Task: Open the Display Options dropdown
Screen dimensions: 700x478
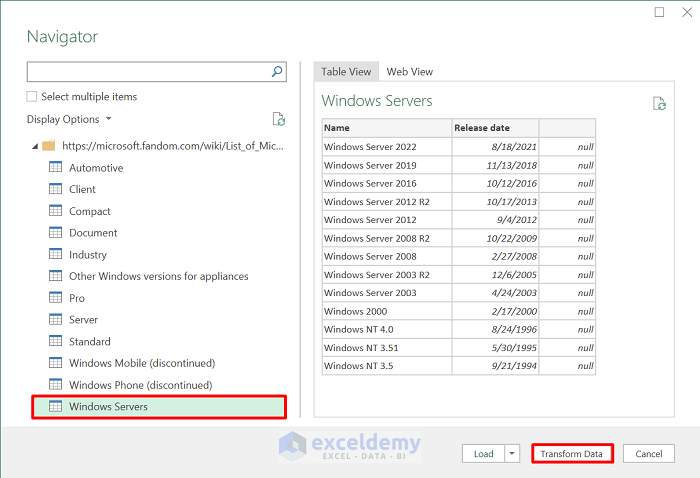Action: click(69, 119)
